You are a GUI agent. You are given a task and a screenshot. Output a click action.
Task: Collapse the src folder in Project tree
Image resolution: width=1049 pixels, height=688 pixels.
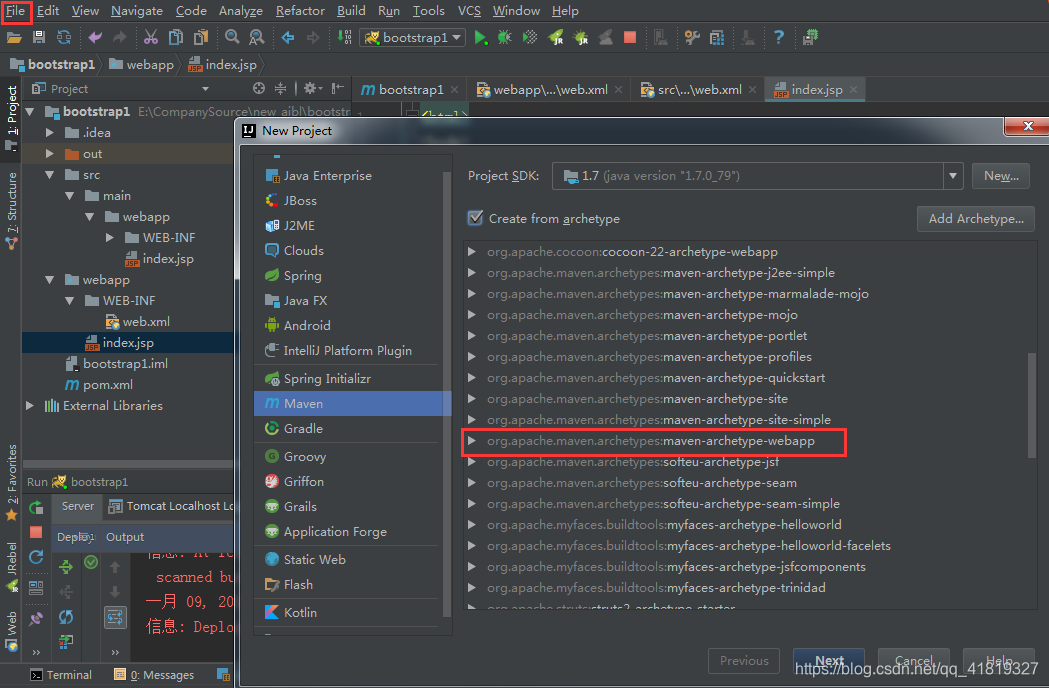(x=50, y=175)
